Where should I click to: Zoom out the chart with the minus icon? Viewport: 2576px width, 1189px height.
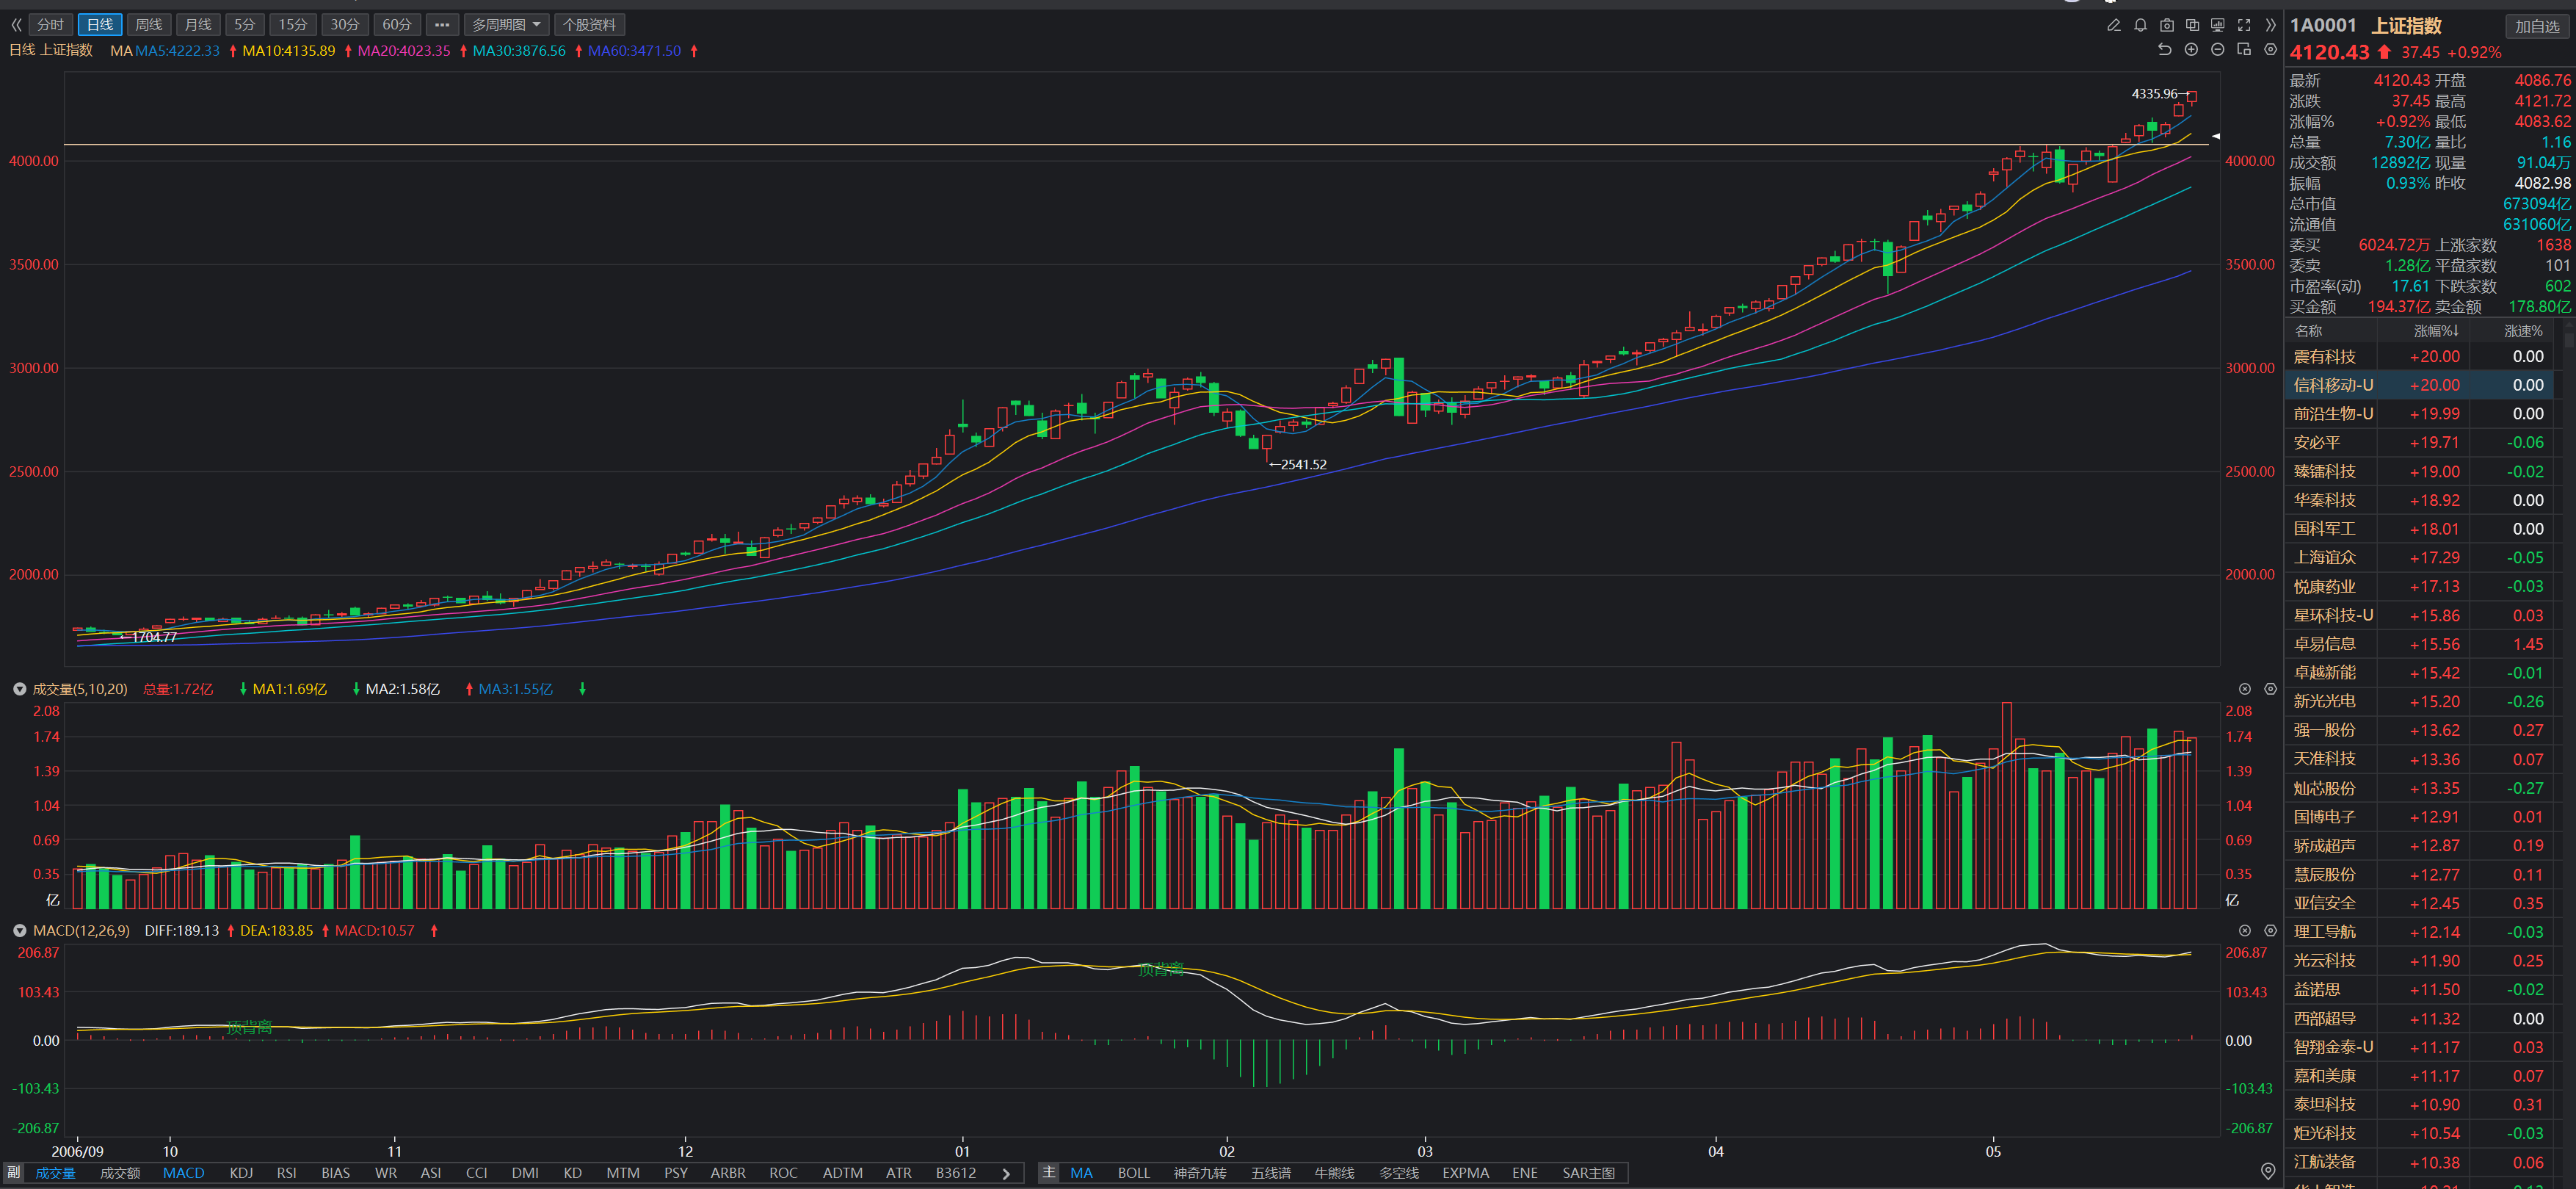pos(2217,50)
